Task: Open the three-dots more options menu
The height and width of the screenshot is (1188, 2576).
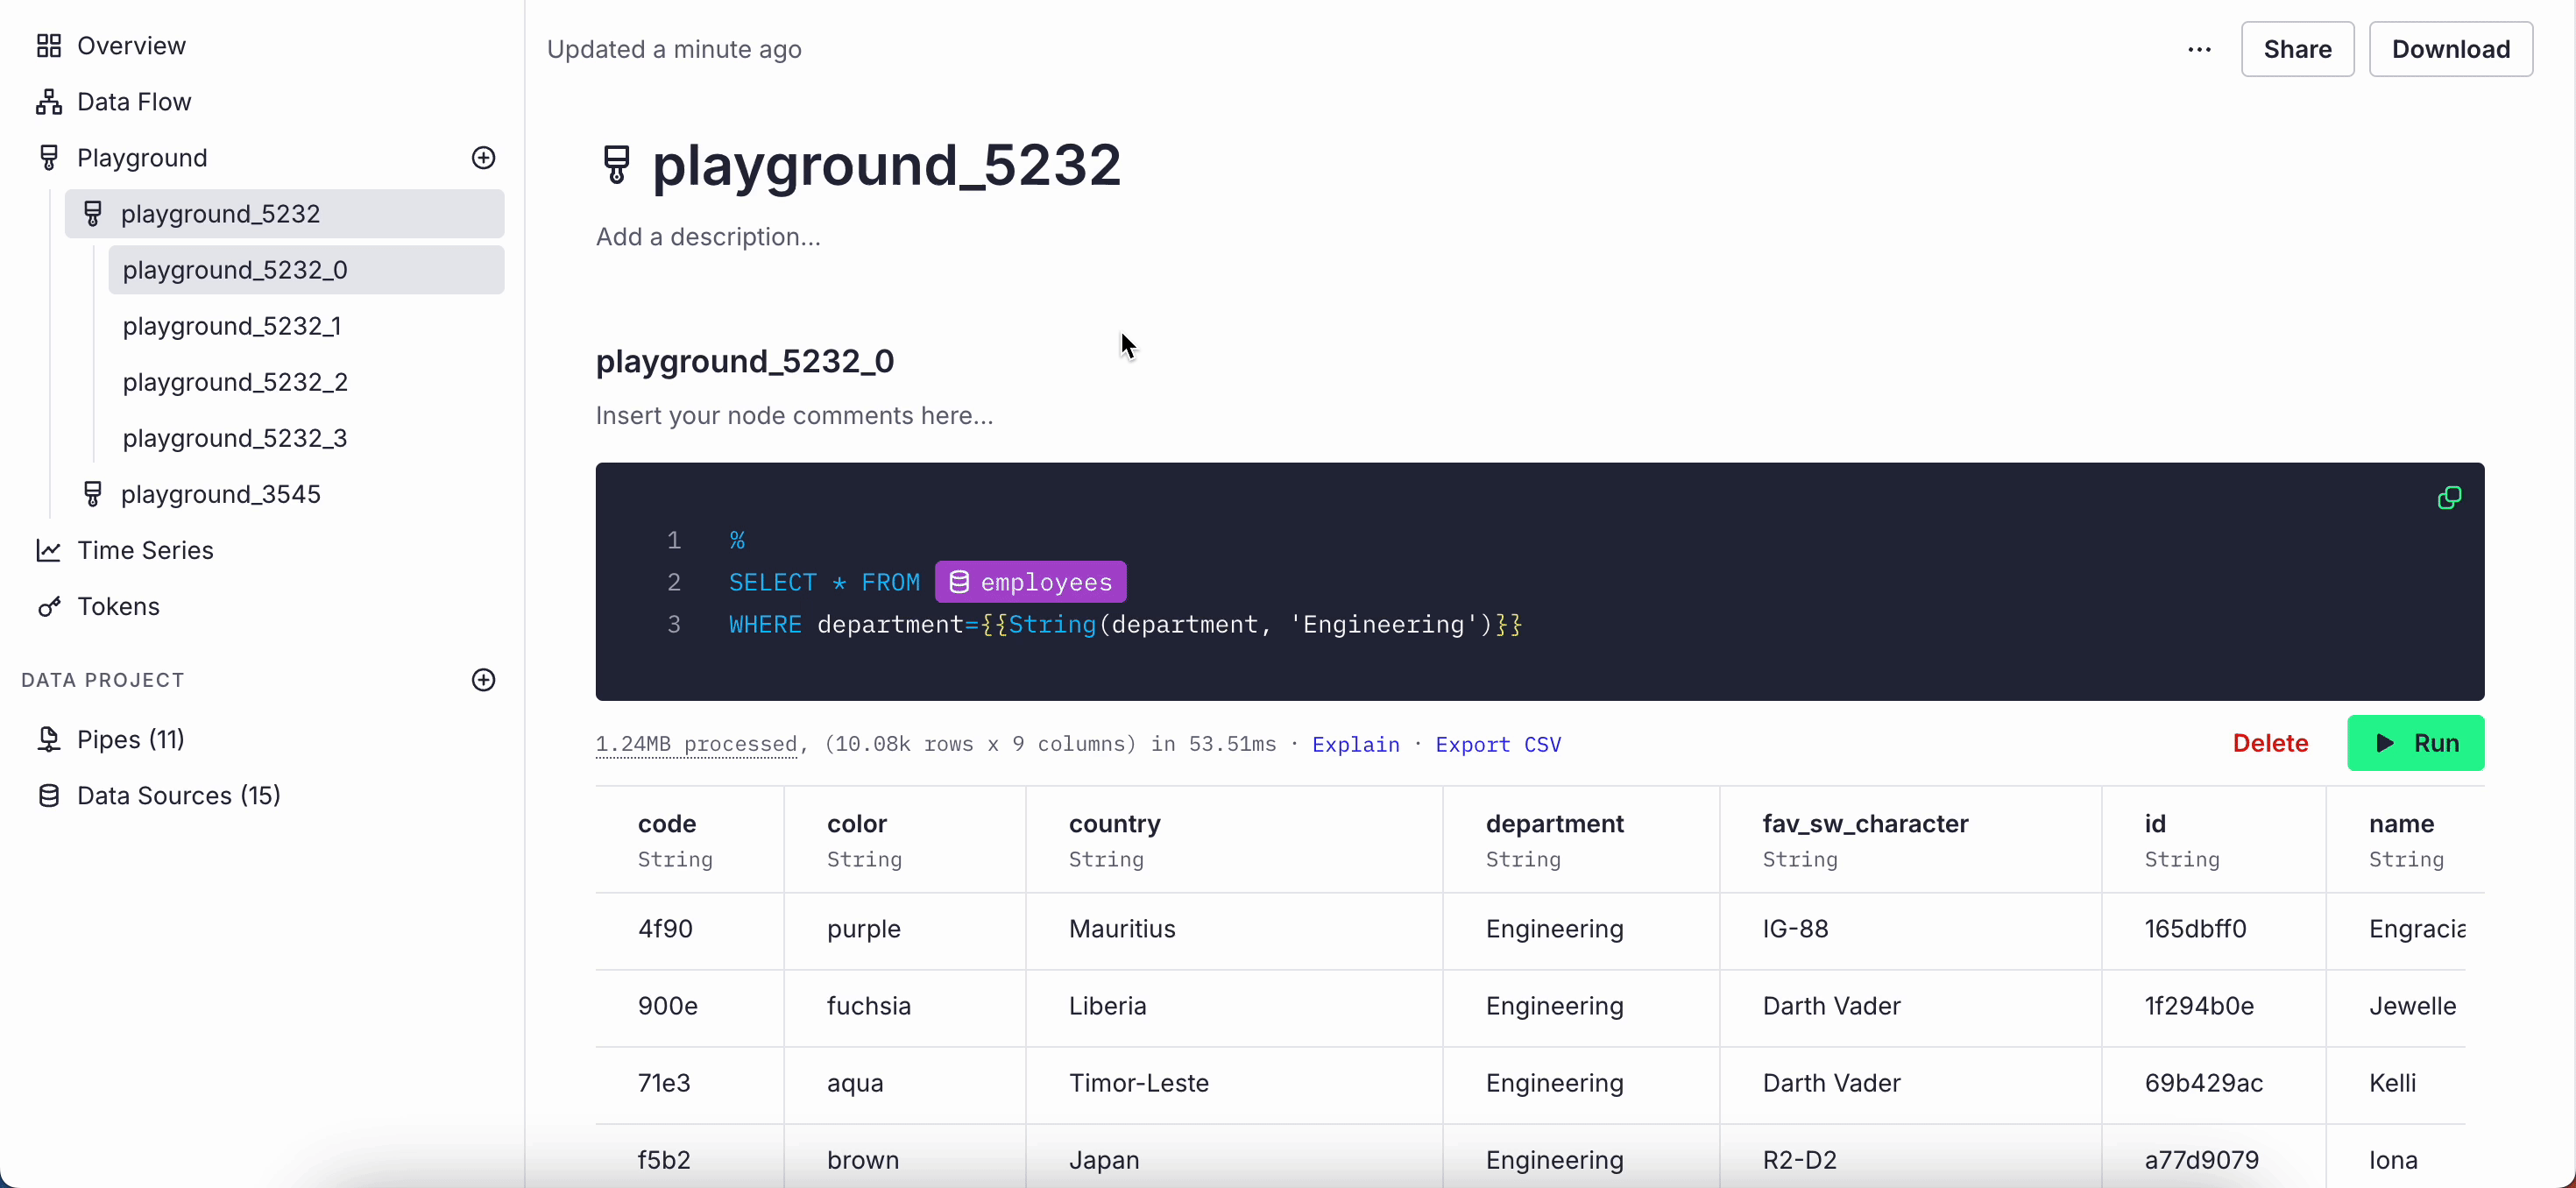Action: pos(2199,49)
